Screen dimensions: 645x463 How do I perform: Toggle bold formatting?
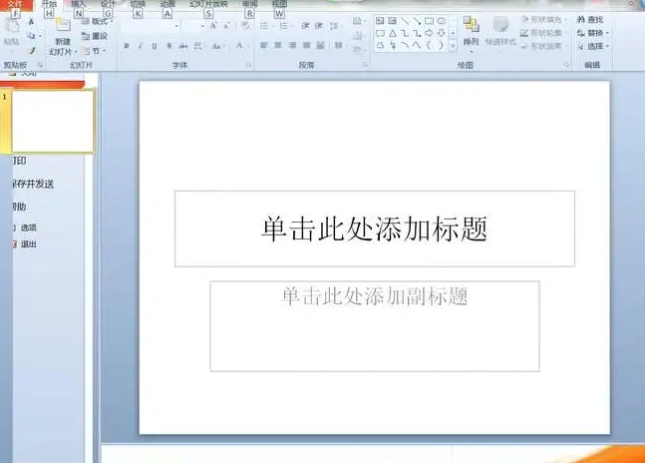point(127,46)
